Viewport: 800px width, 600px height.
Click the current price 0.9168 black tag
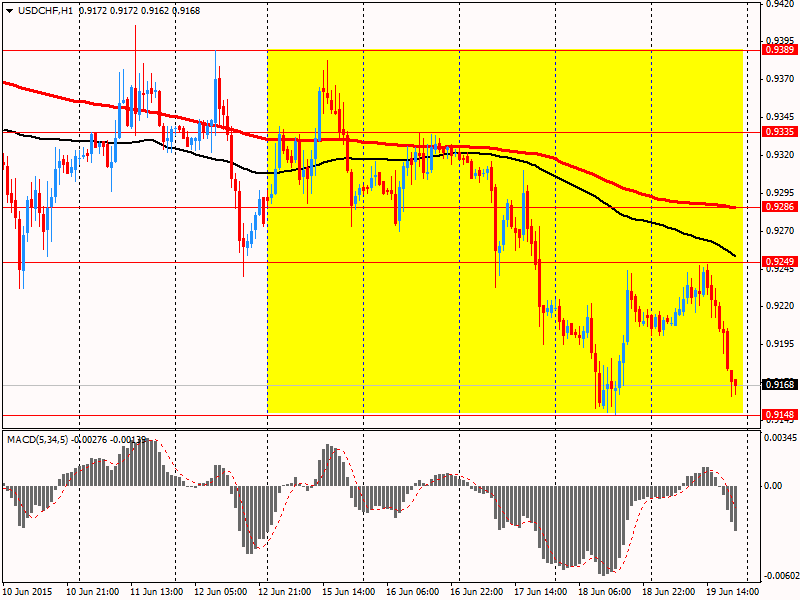pyautogui.click(x=779, y=384)
